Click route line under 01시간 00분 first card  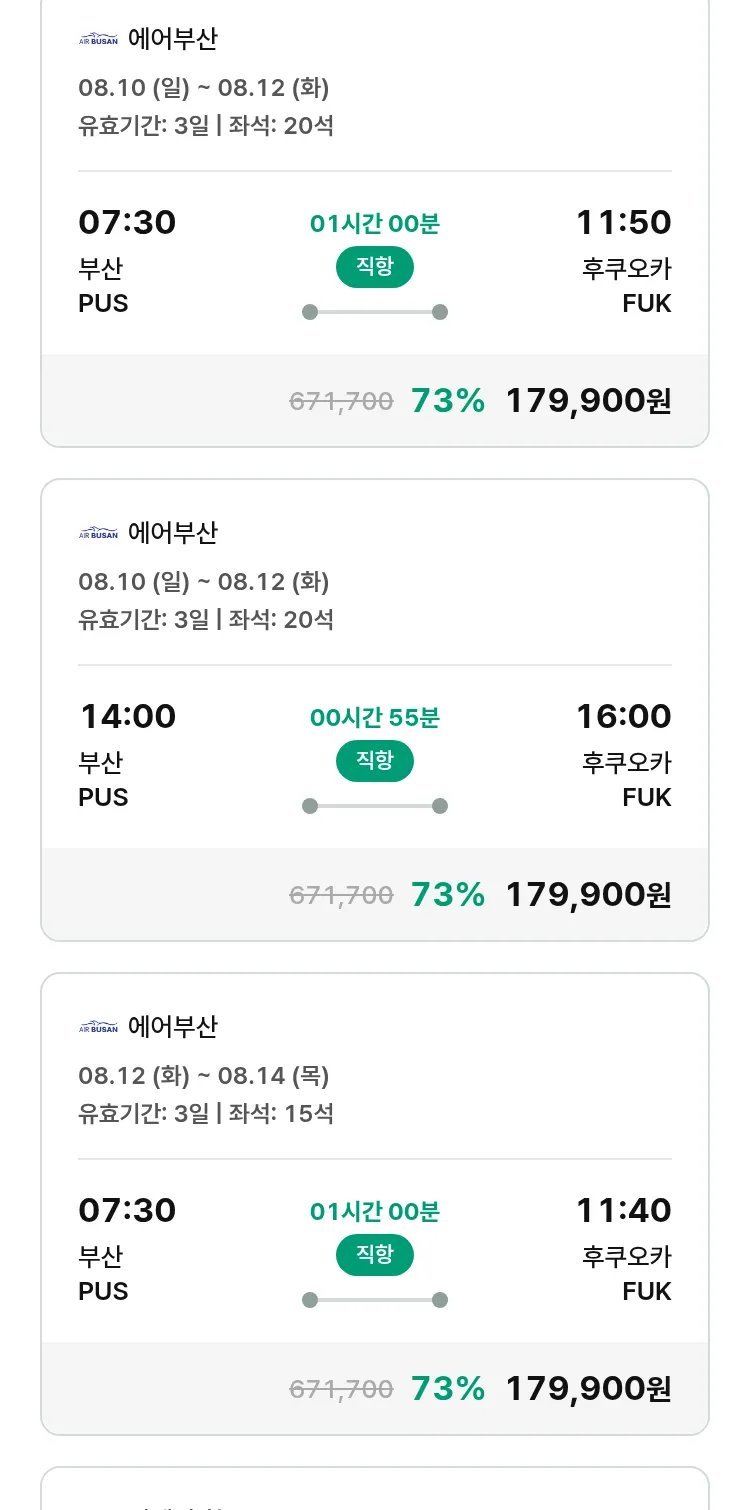pos(374,312)
